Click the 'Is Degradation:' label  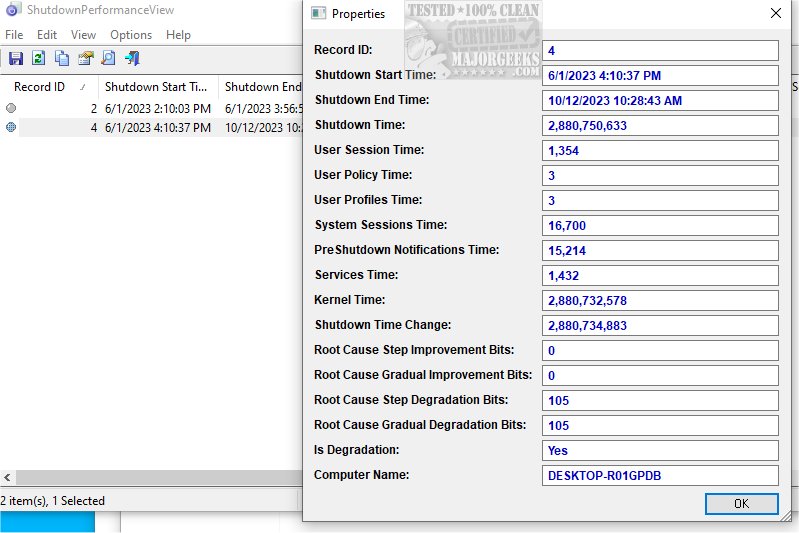357,449
